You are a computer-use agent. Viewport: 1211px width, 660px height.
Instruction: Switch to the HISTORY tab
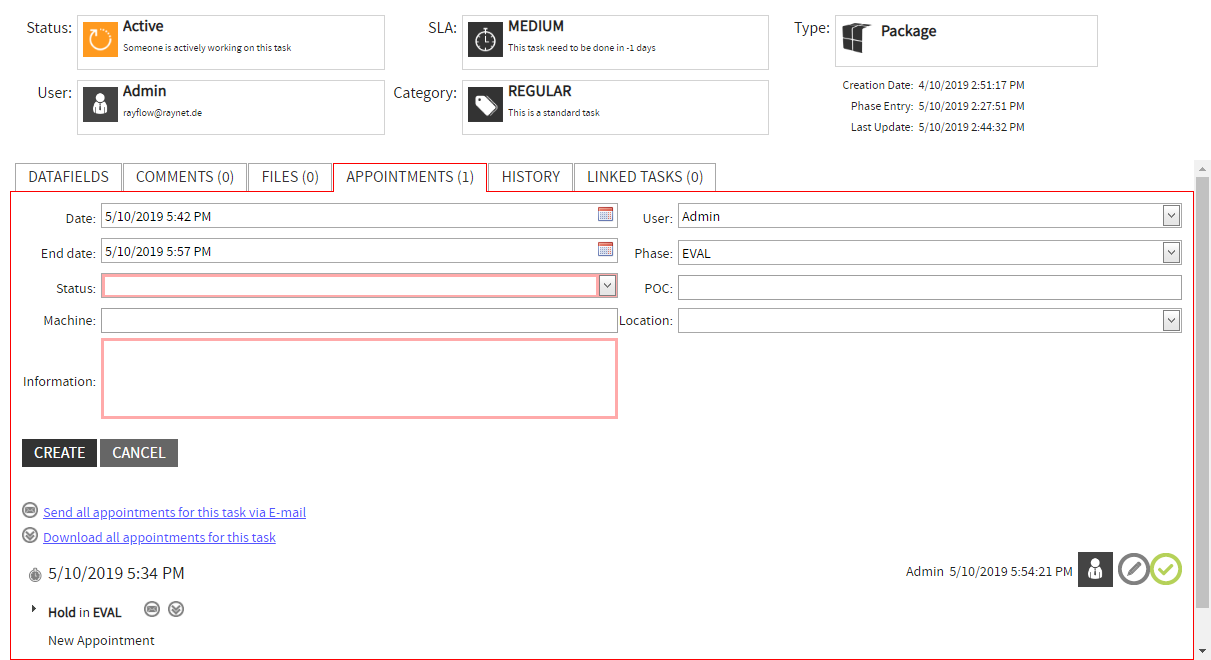tap(530, 177)
